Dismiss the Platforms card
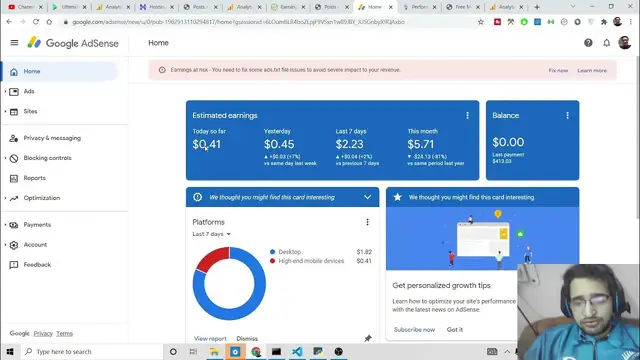This screenshot has height=360, width=640. 247,338
